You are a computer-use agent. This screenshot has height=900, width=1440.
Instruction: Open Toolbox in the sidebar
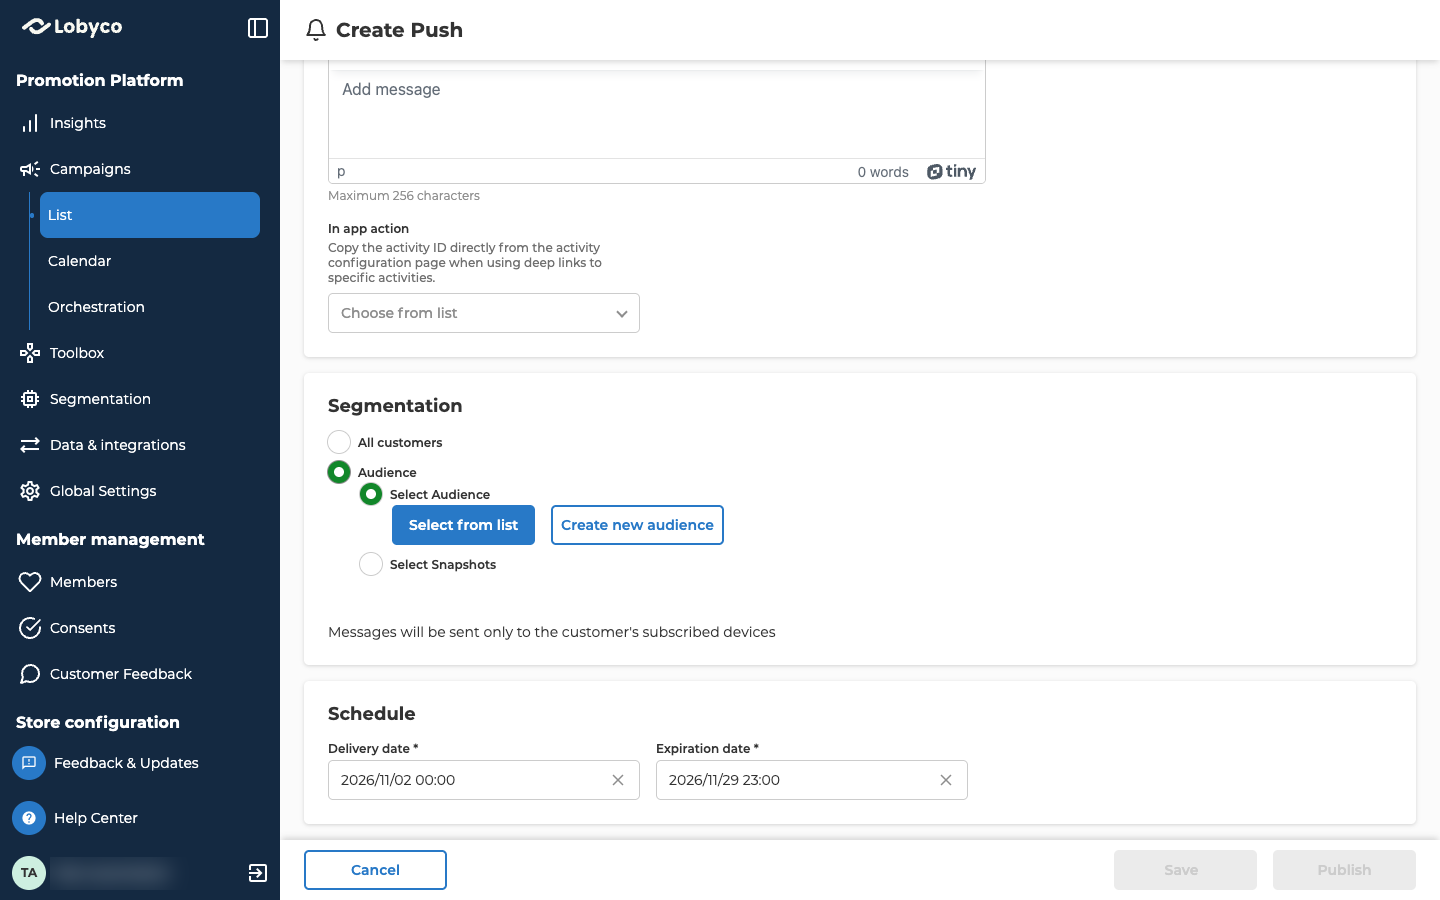[x=140, y=353]
